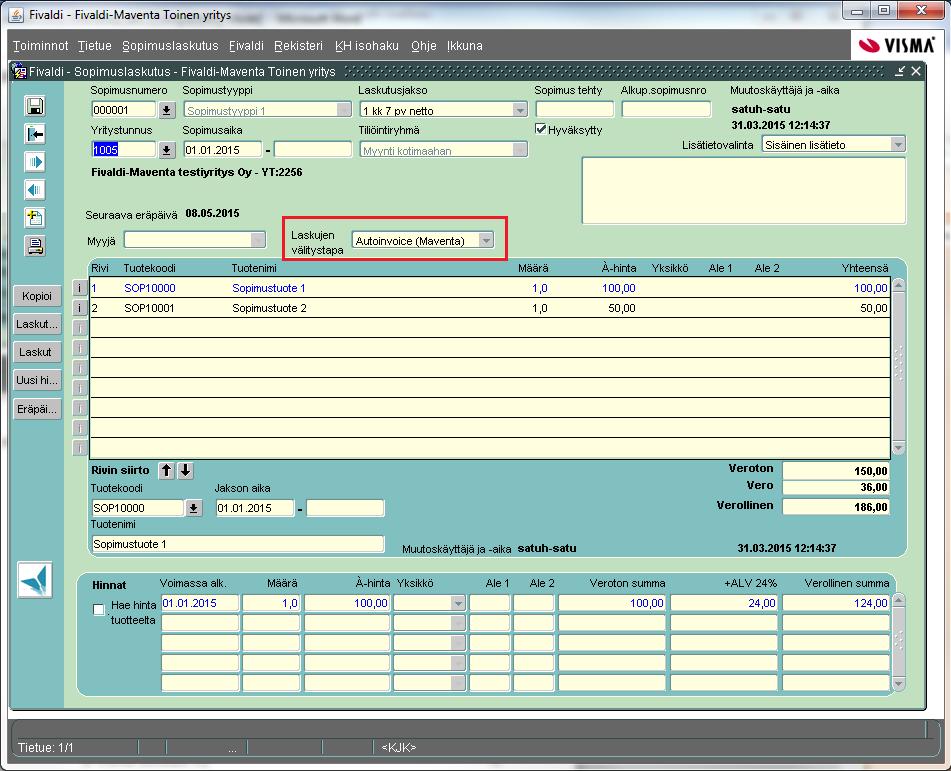Click the Alkup.sopimusnro field
The height and width of the screenshot is (771, 951).
coord(667,110)
